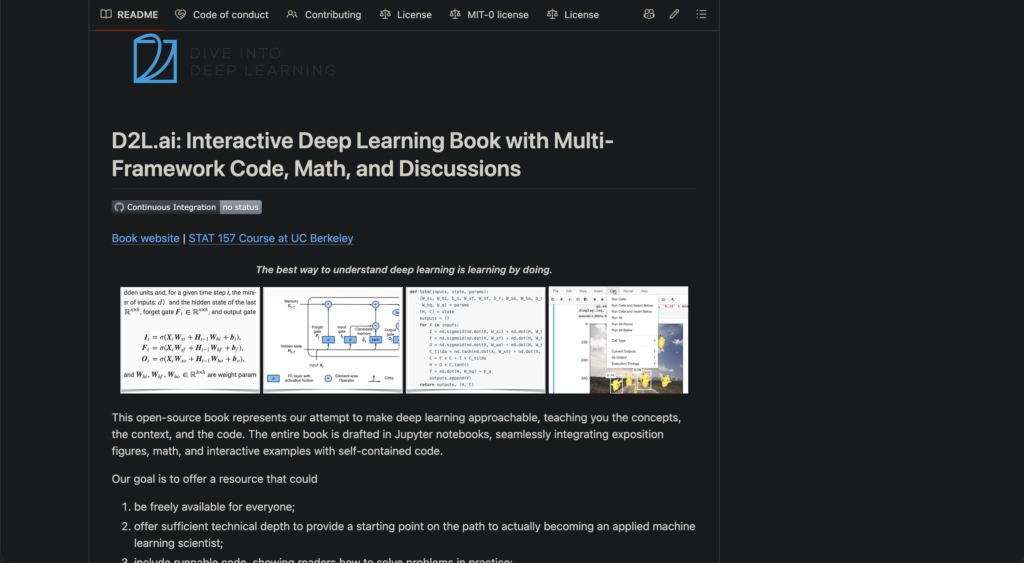This screenshot has height=563, width=1024.
Task: Open the Book website link
Action: tap(146, 238)
